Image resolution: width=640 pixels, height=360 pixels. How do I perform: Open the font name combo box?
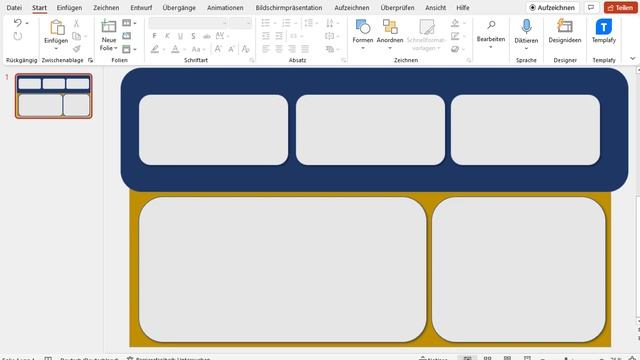(188, 23)
